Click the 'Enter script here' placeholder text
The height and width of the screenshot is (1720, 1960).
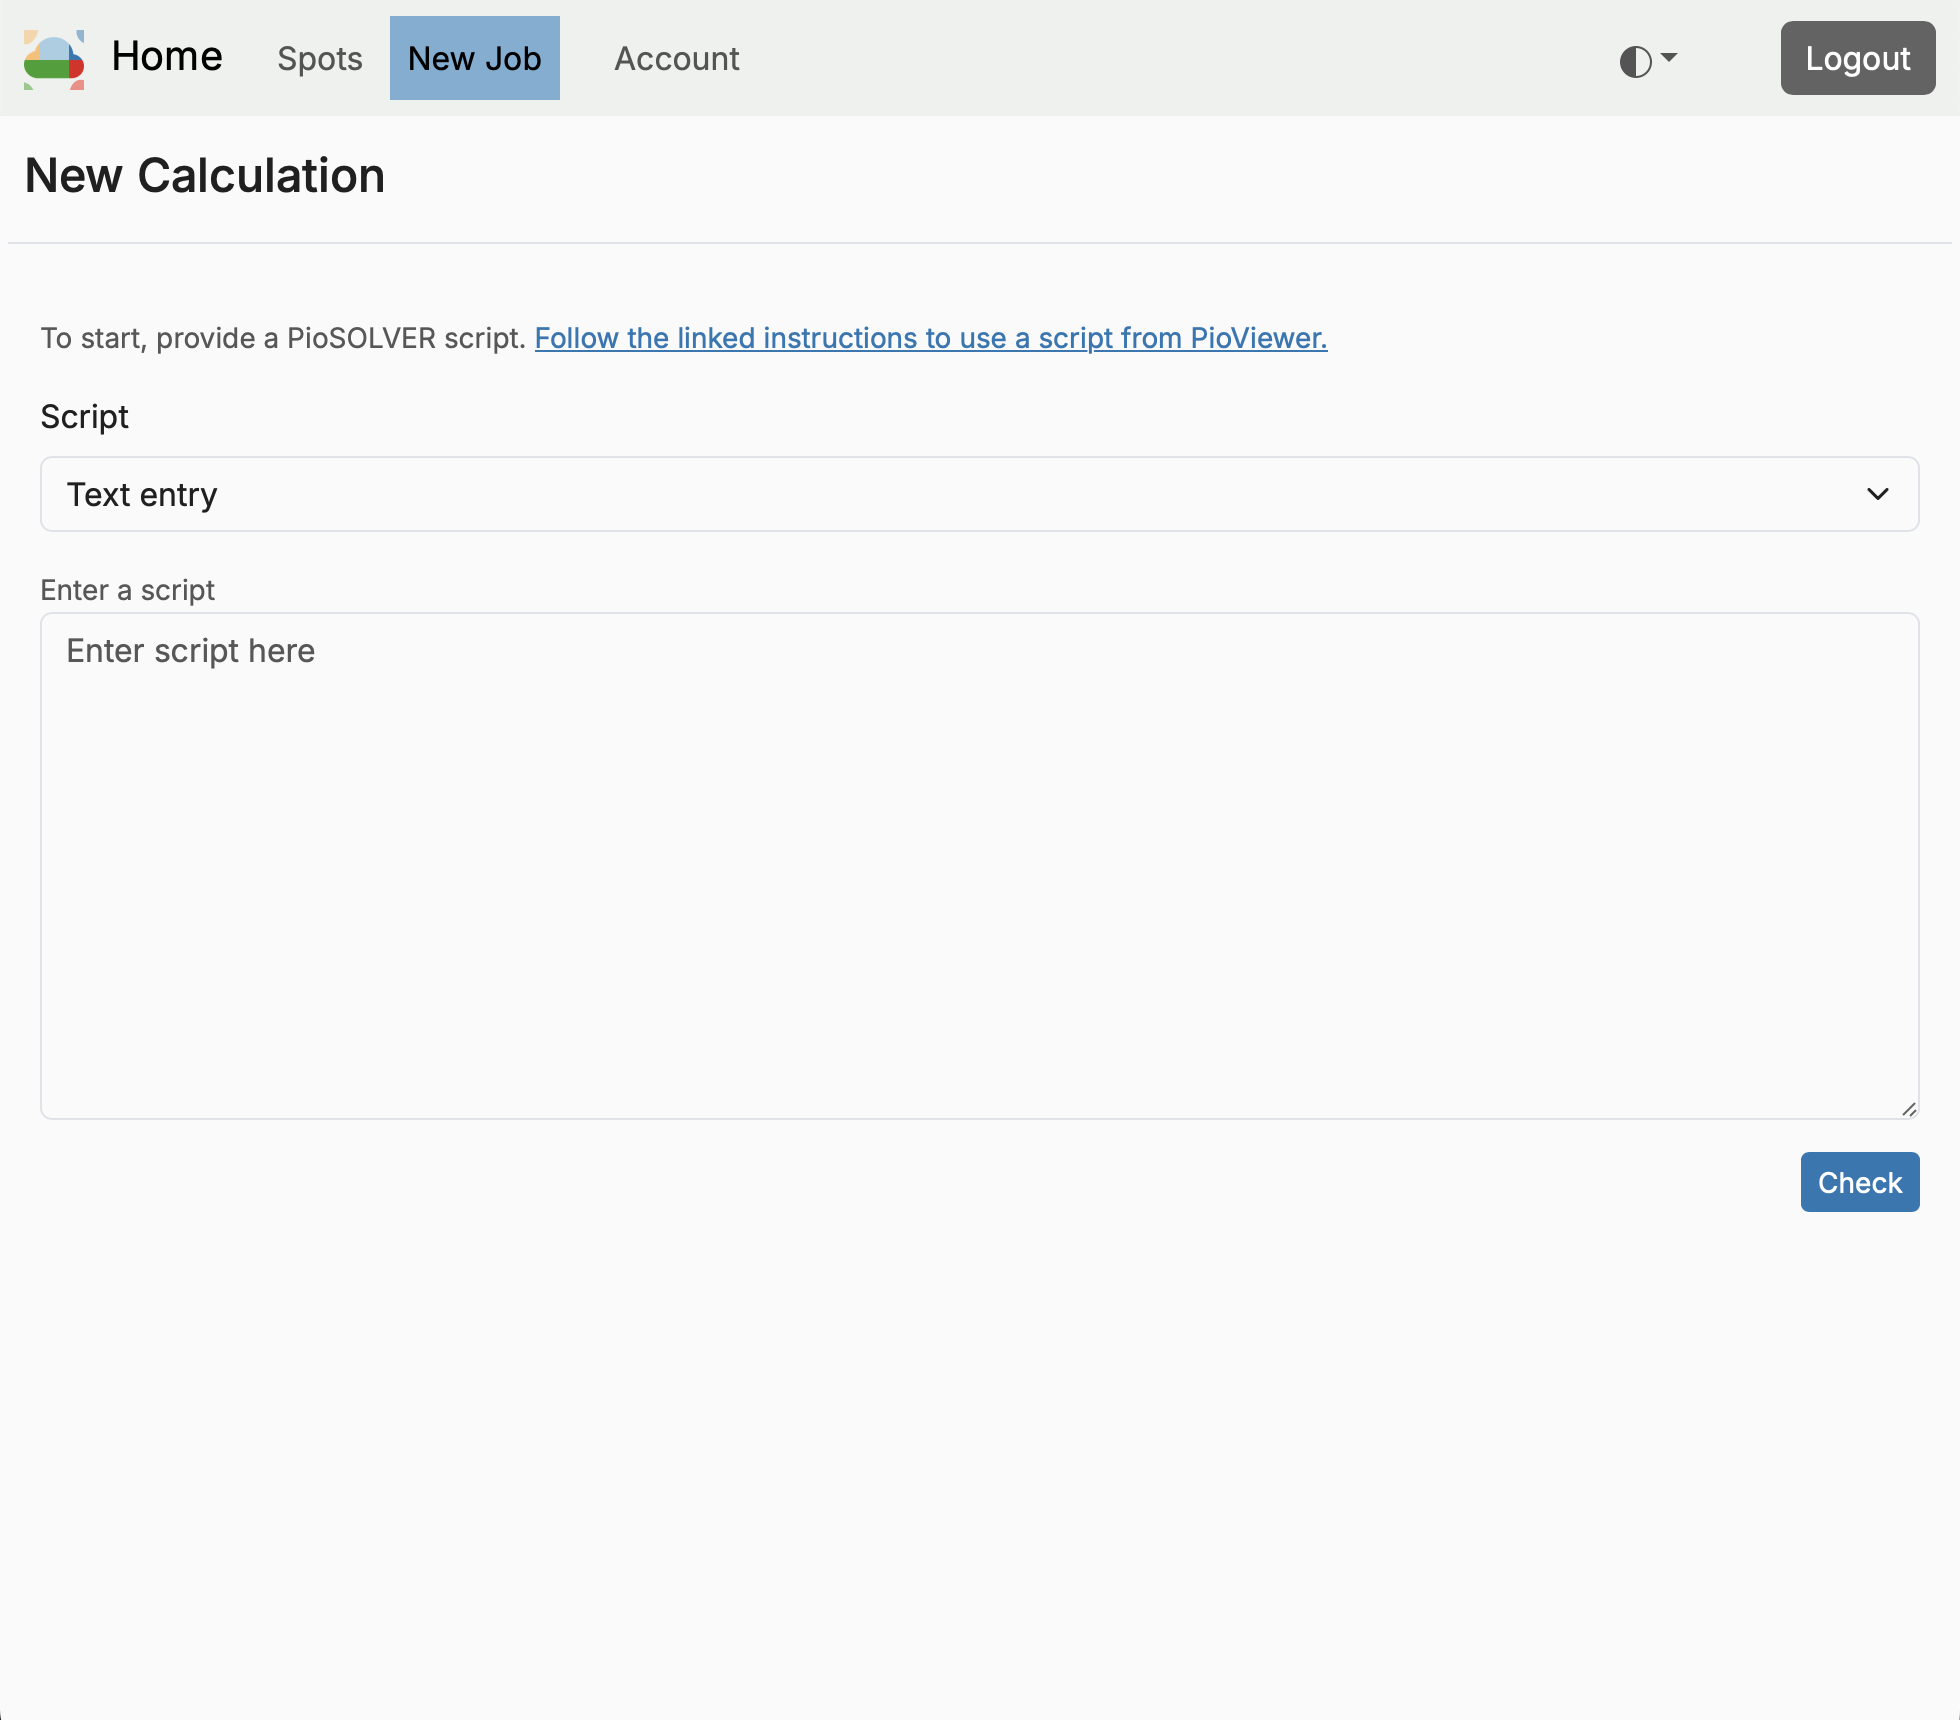coord(190,651)
